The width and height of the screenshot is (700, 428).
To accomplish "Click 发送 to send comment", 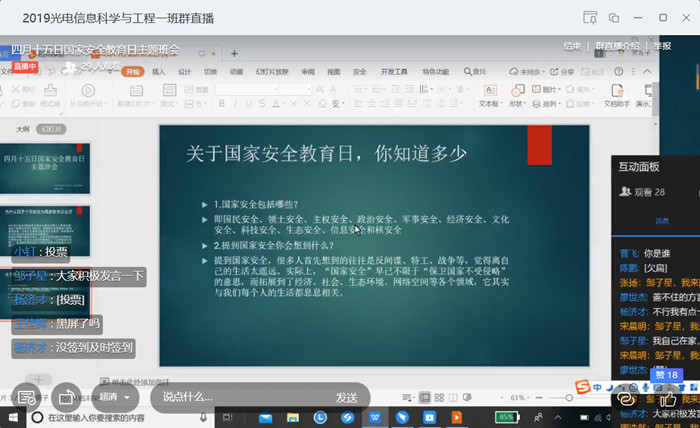I will click(346, 397).
